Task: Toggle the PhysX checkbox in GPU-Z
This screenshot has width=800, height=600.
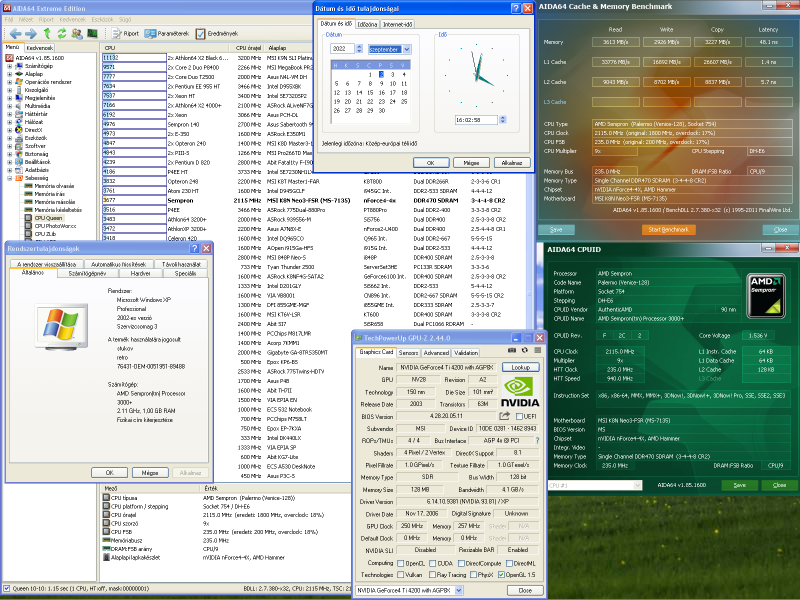Action: [x=473, y=575]
